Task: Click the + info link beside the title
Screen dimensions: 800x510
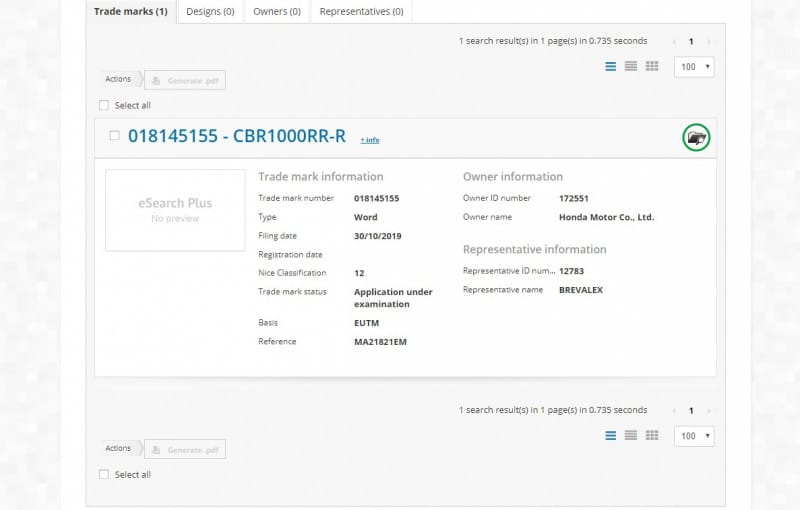Action: 370,140
